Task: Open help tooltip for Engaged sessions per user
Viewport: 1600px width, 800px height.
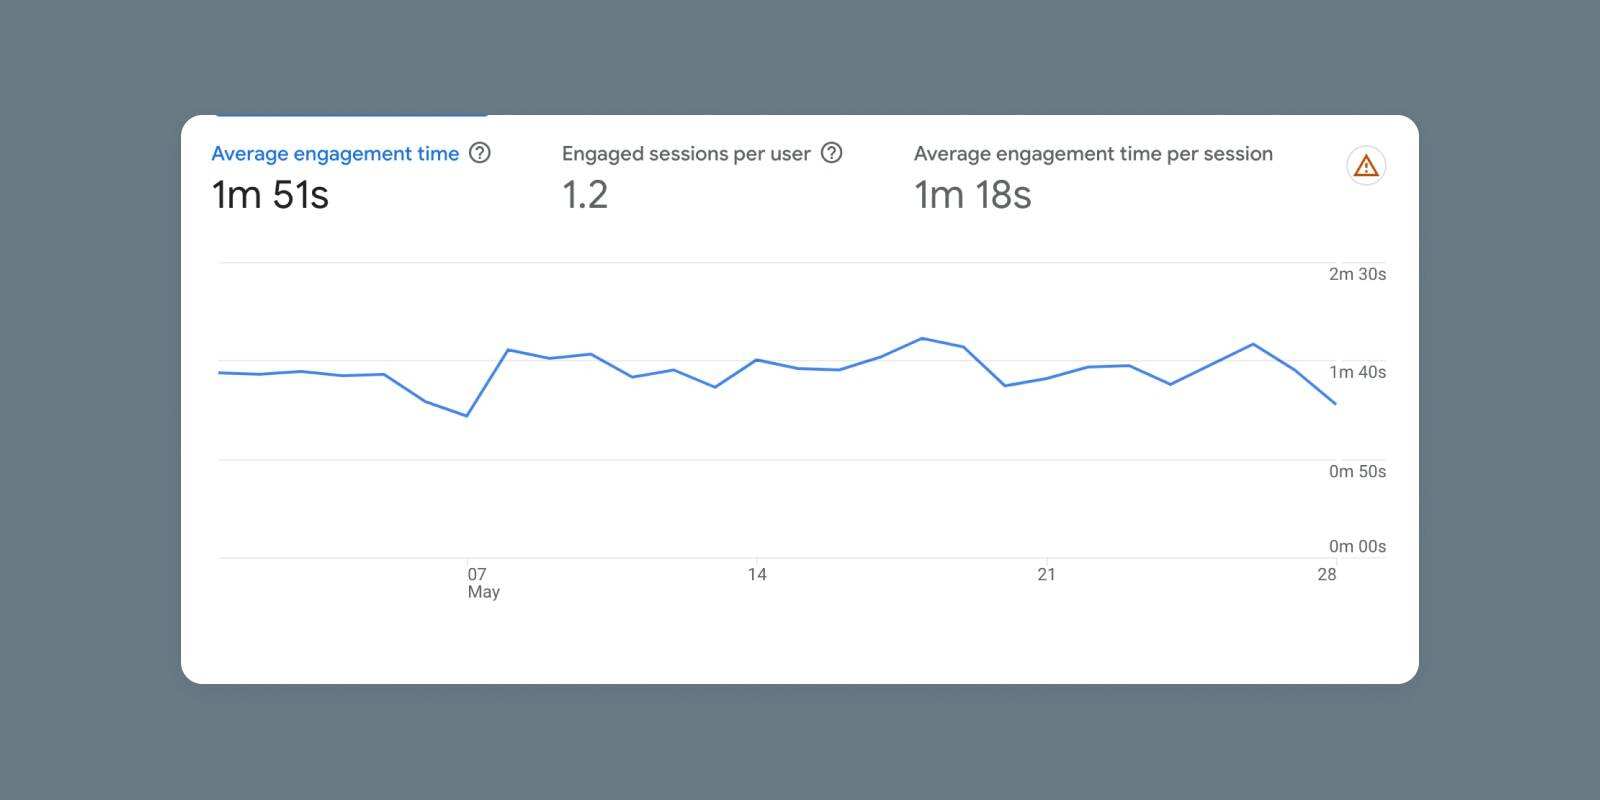Action: coord(831,153)
